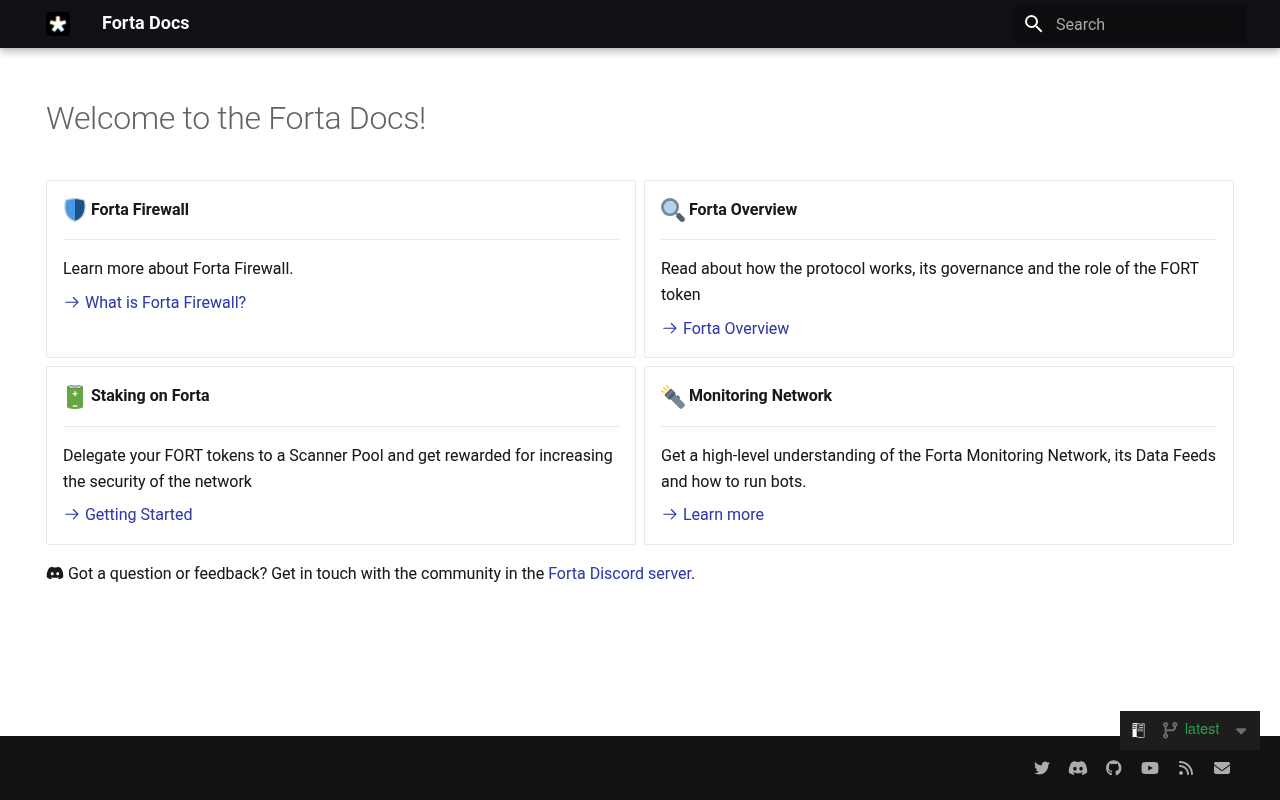Click the 'Forta Overview' card heading
Image resolution: width=1280 pixels, height=800 pixels.
coord(743,209)
